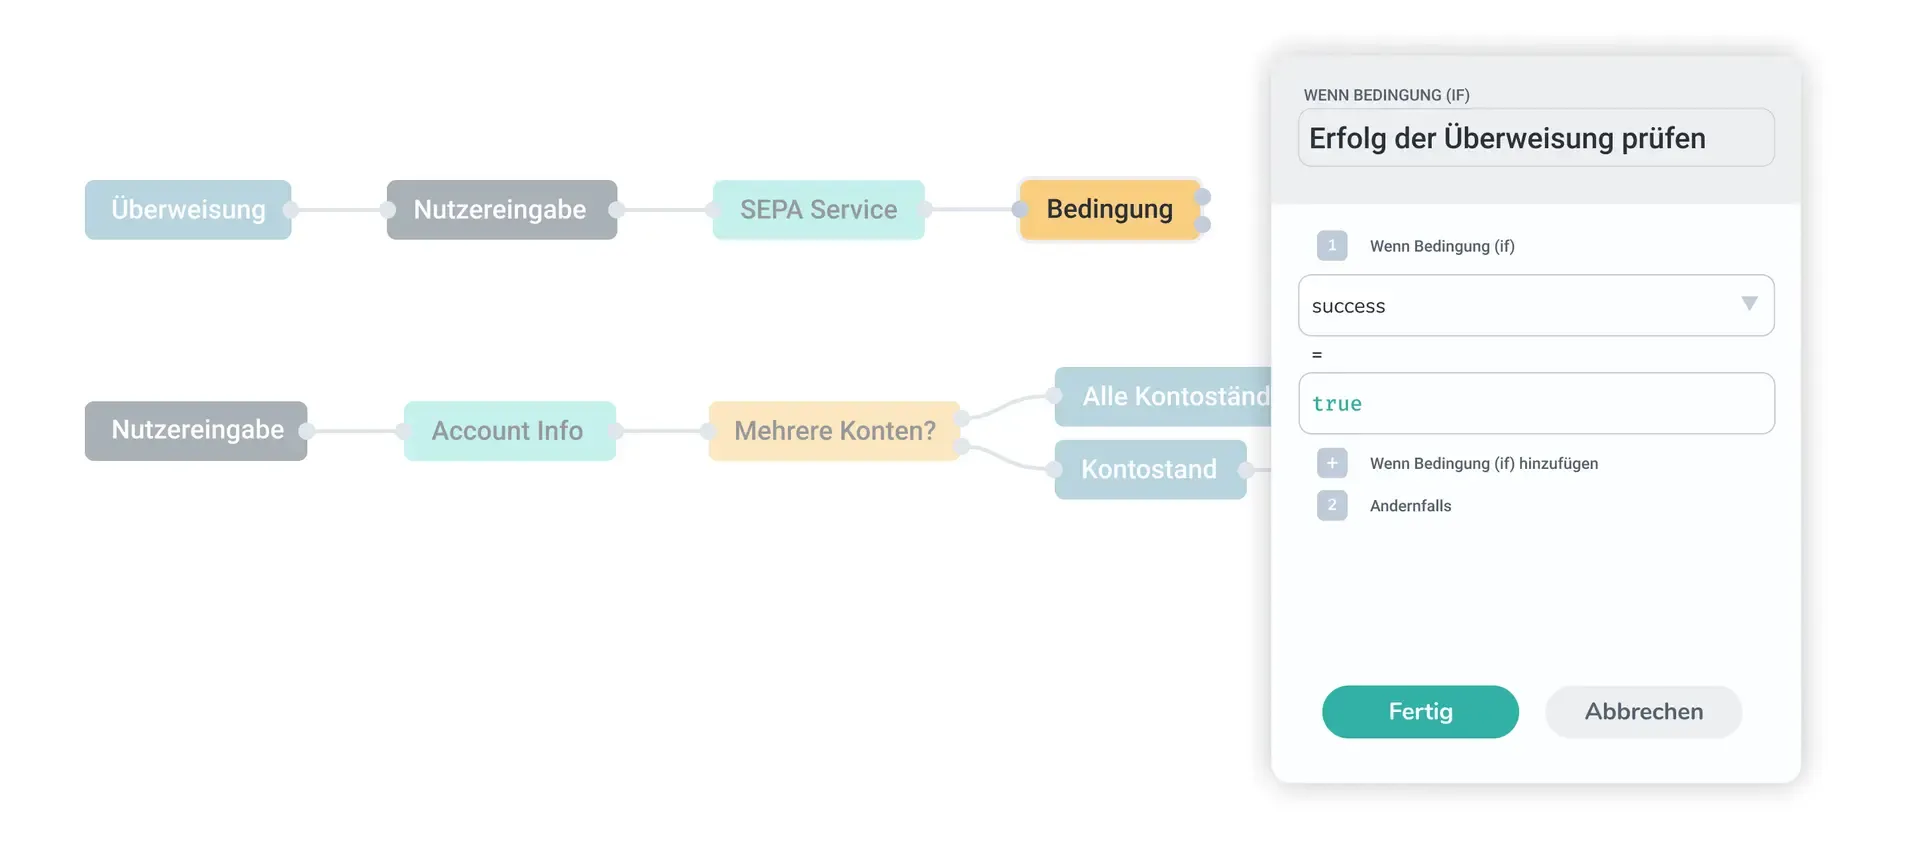Screen dimensions: 1920x853
Task: Edit the Erfolg der Überweisung prüfen title
Action: click(1536, 138)
